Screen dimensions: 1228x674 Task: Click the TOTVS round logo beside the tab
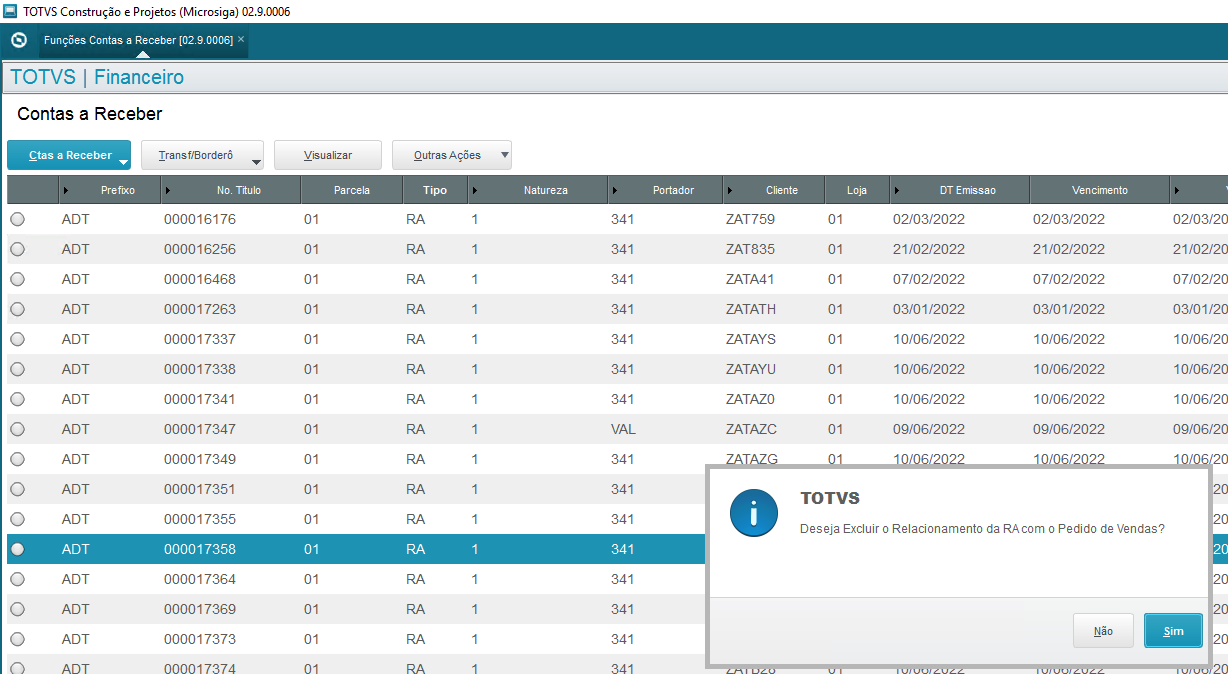pos(18,40)
